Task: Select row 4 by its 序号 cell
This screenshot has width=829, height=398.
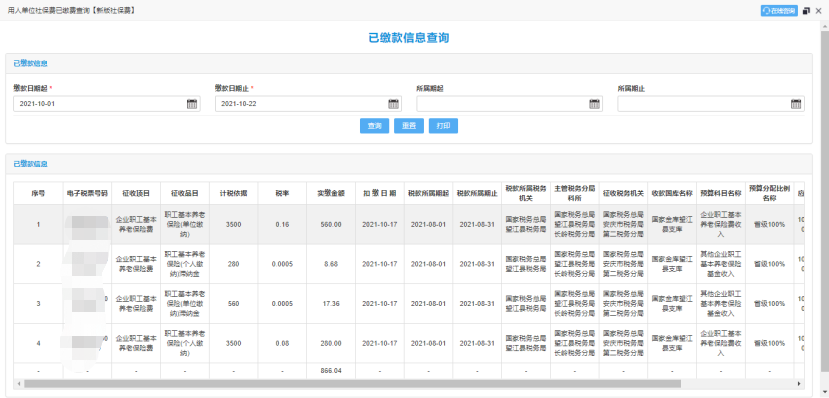Action: (38, 344)
